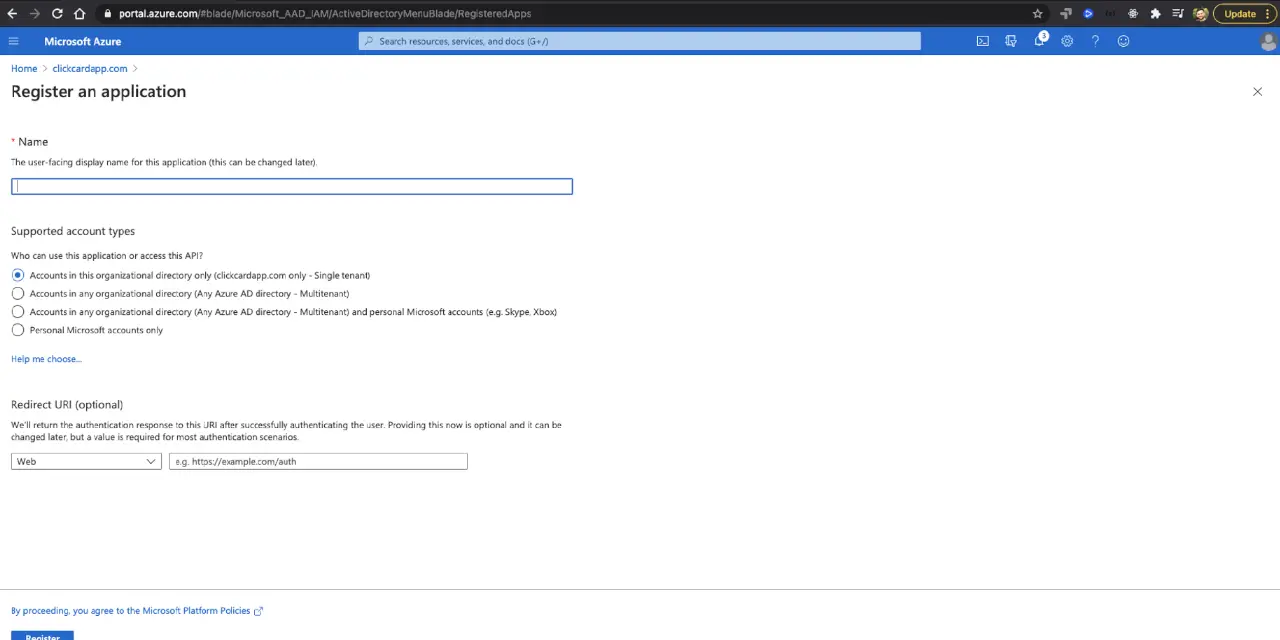Select Multitenant Azure AD directory option

click(x=18, y=293)
